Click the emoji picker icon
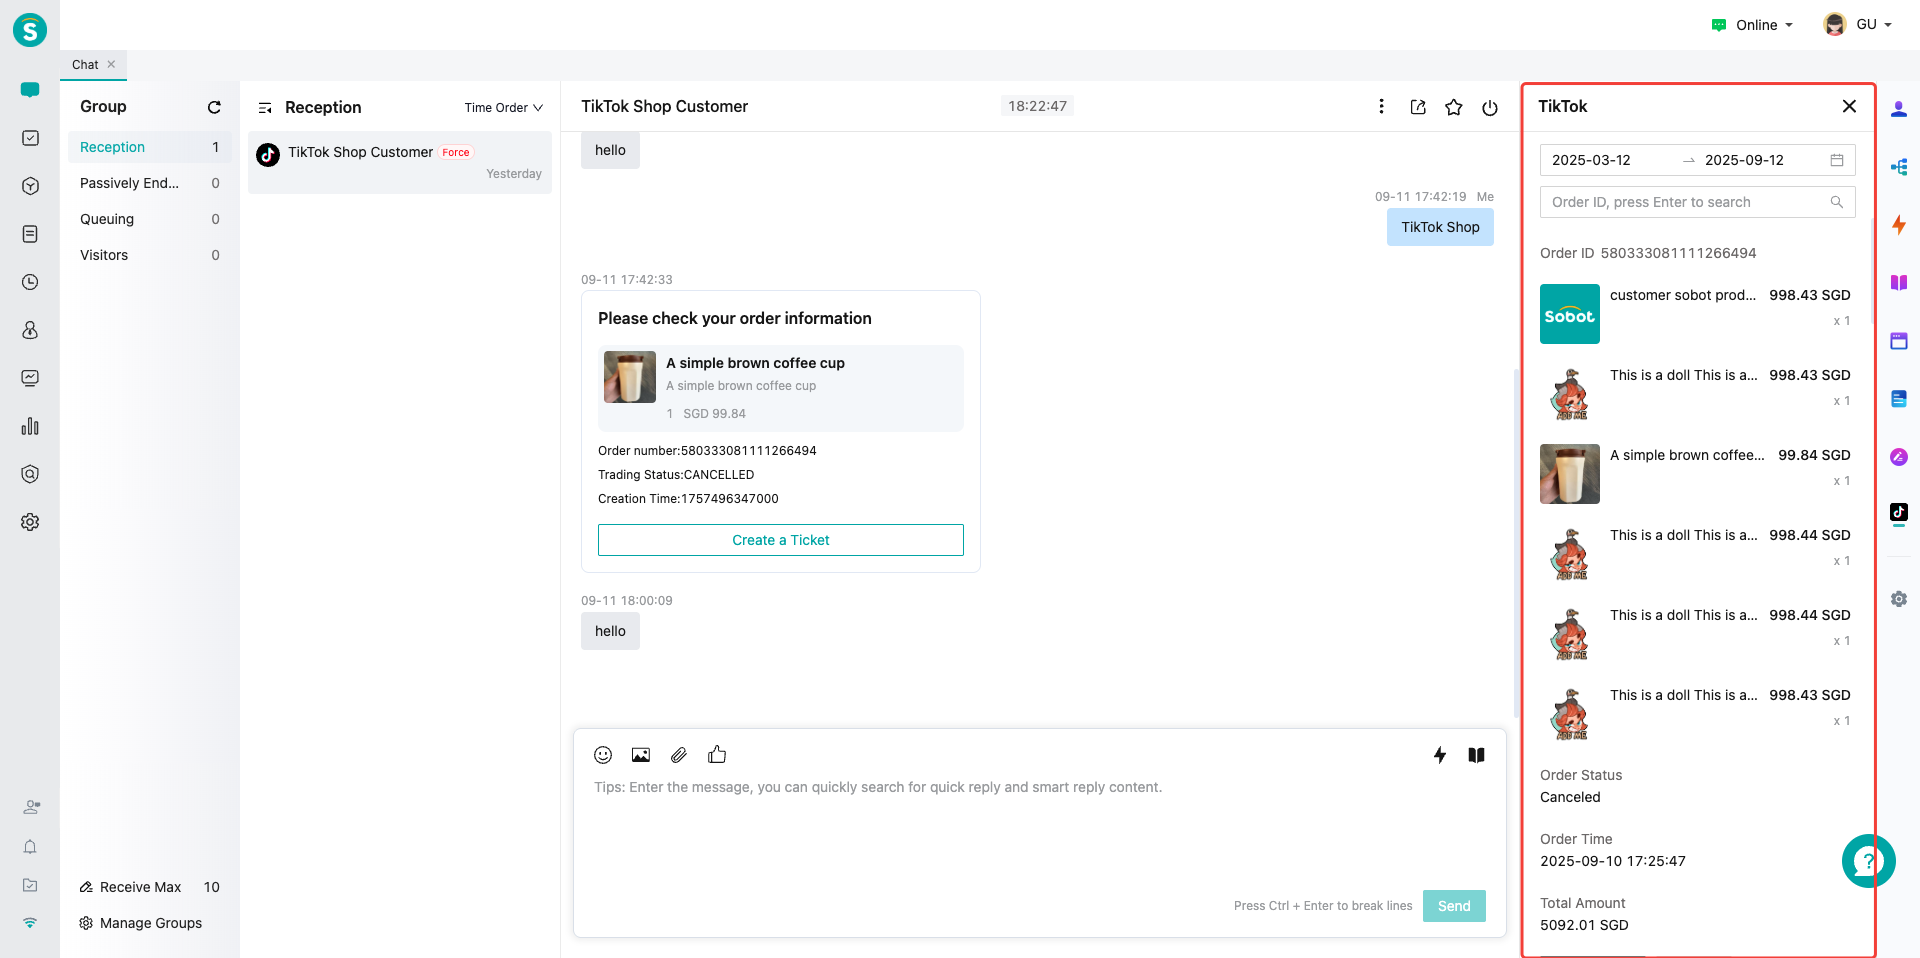The image size is (1920, 958). [603, 755]
